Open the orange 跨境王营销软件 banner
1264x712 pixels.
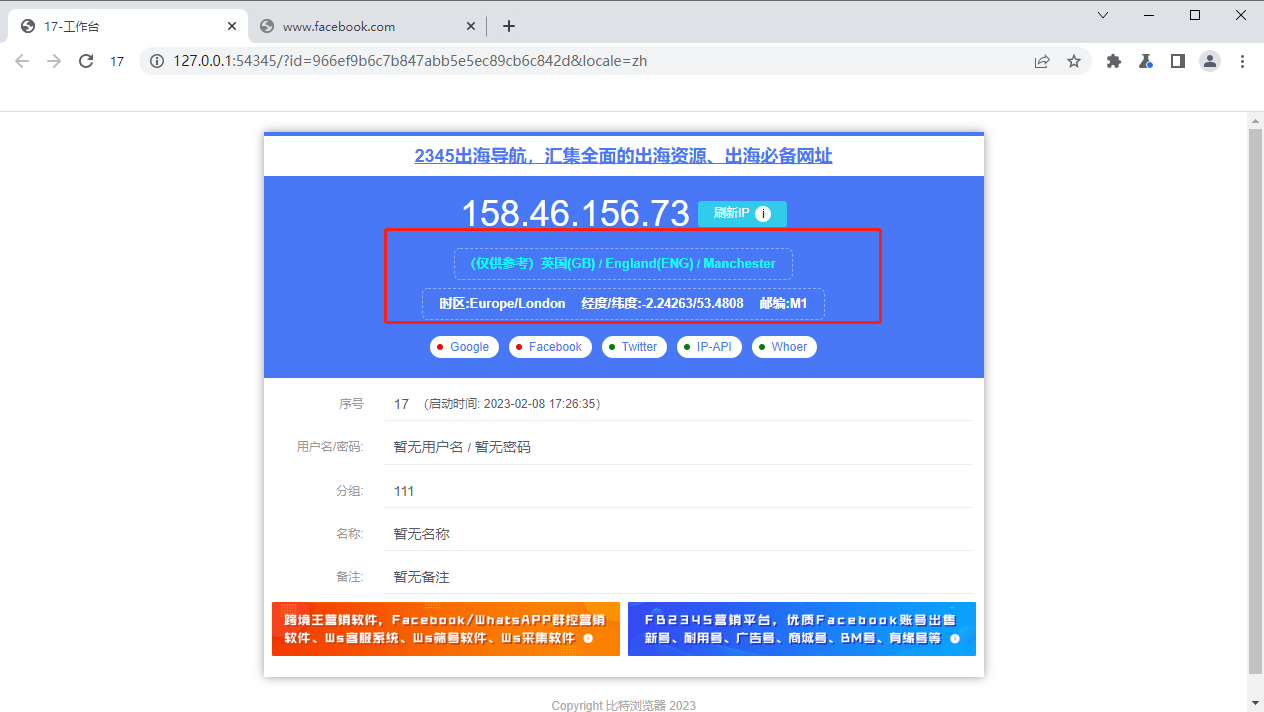tap(445, 629)
